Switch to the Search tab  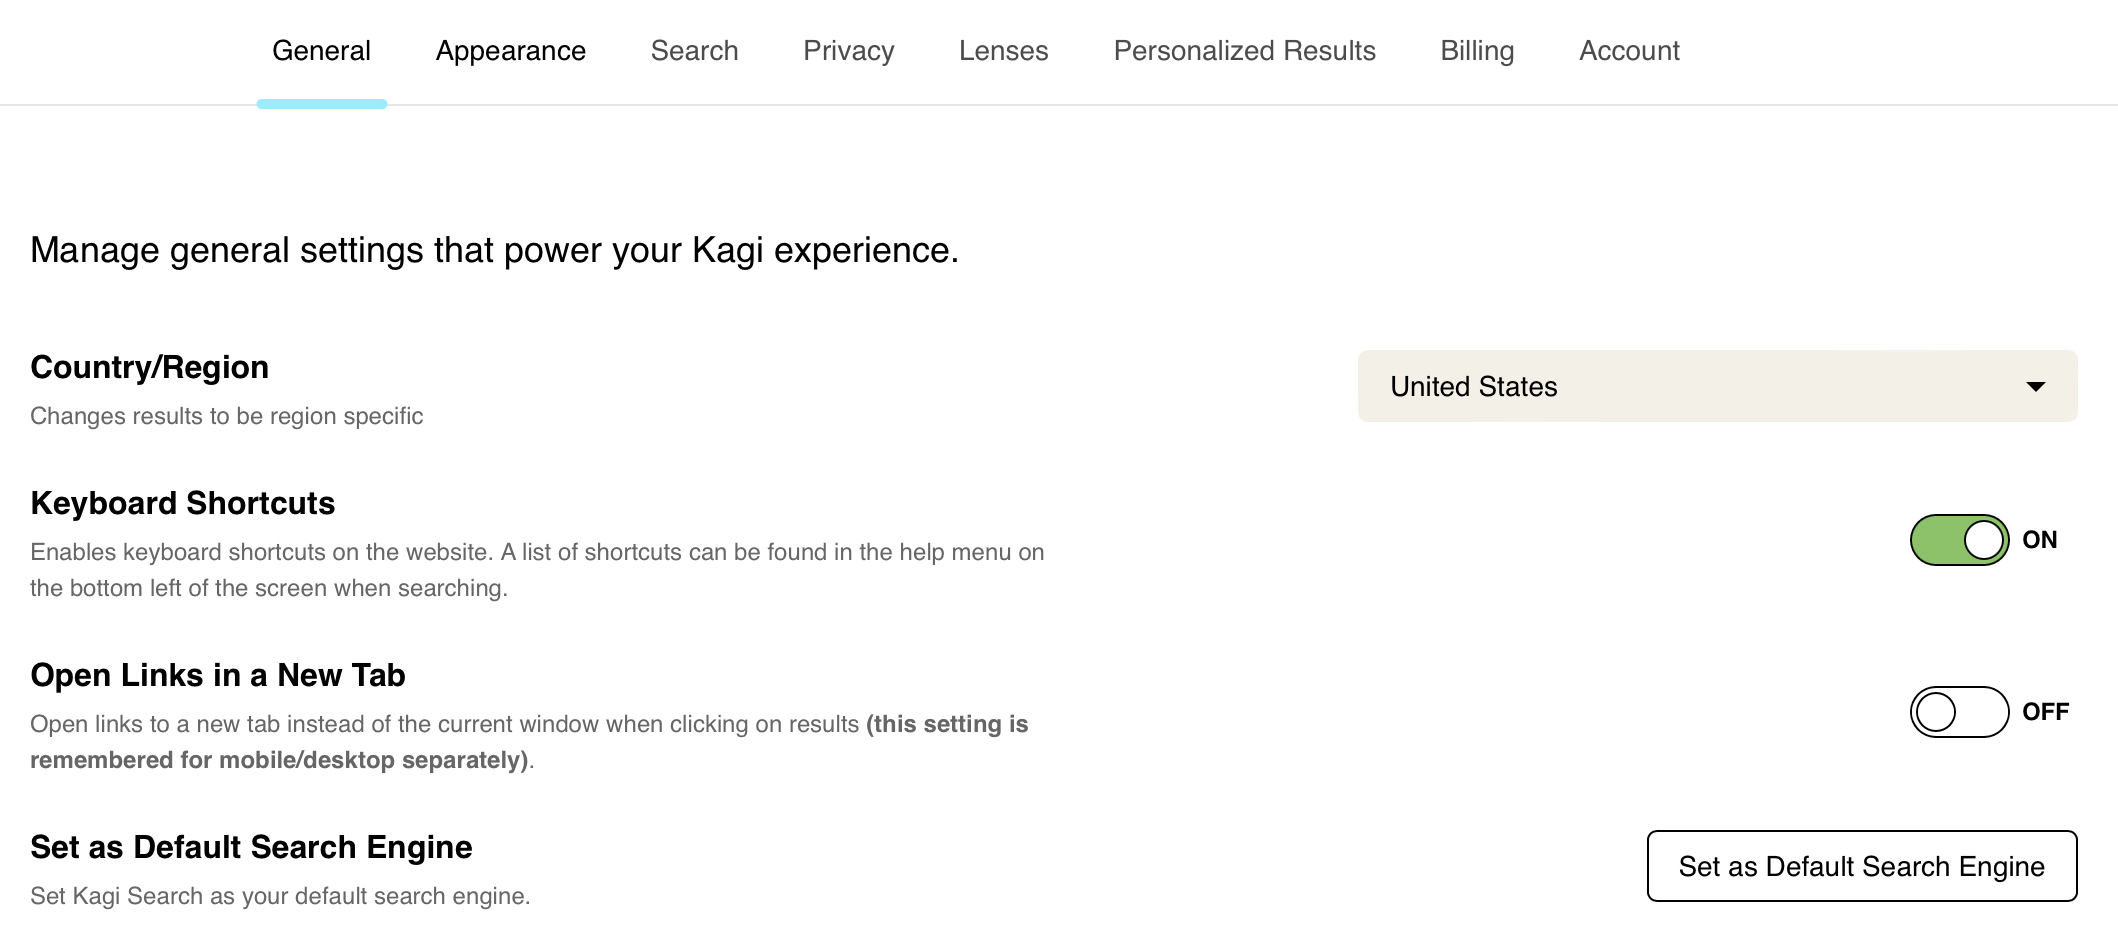(694, 50)
